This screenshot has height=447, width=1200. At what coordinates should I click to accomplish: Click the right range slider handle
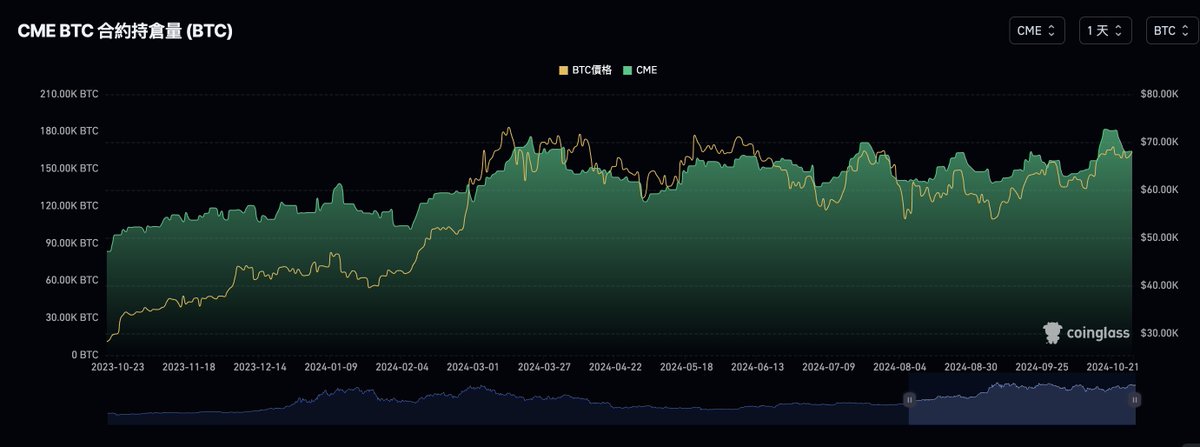(x=1135, y=399)
